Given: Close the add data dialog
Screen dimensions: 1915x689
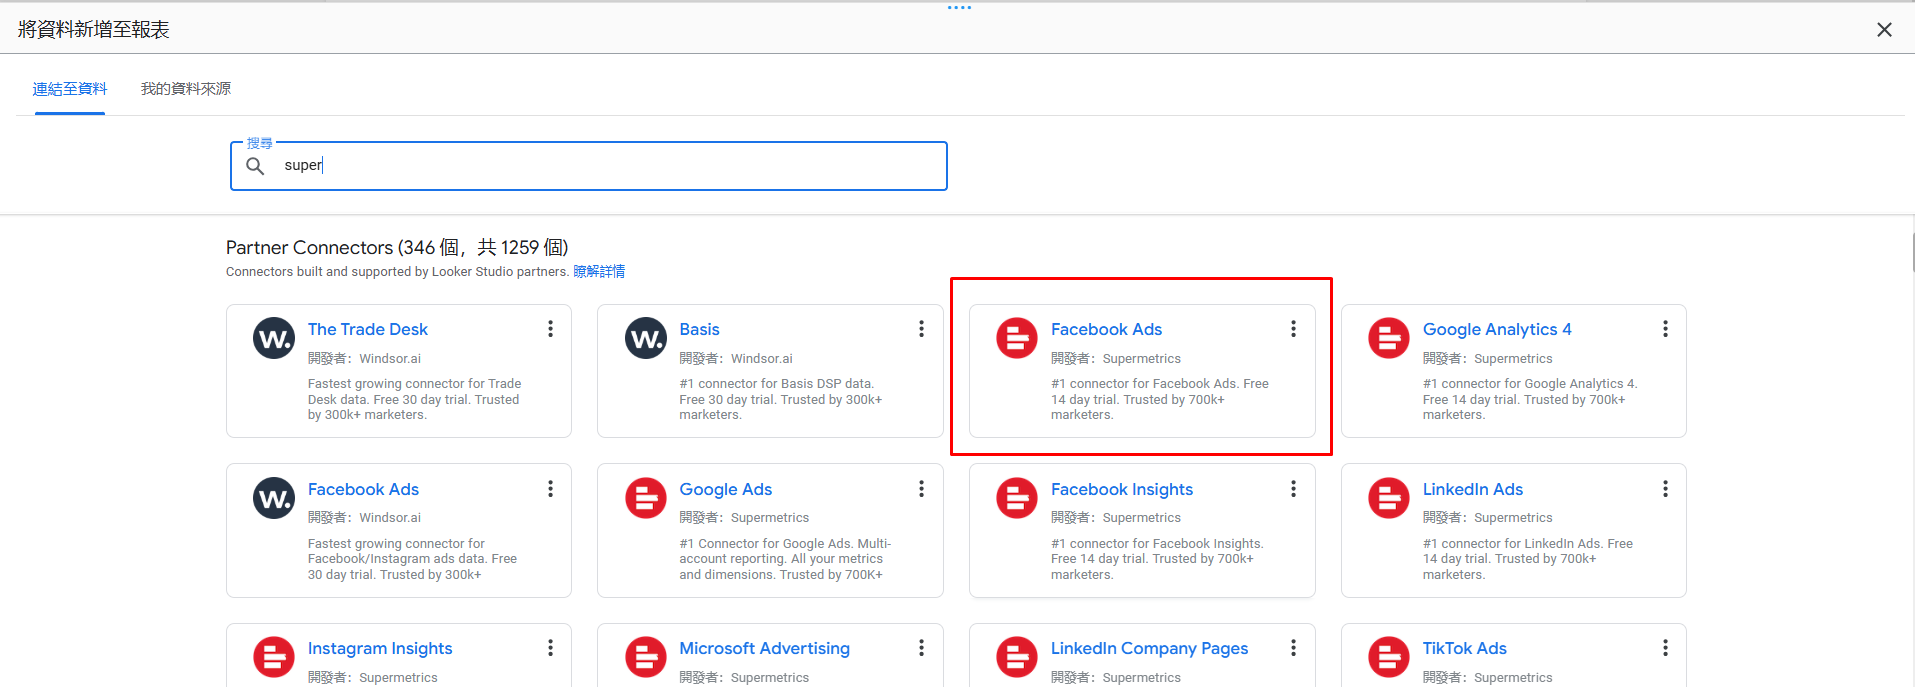Looking at the screenshot, I should tap(1884, 30).
